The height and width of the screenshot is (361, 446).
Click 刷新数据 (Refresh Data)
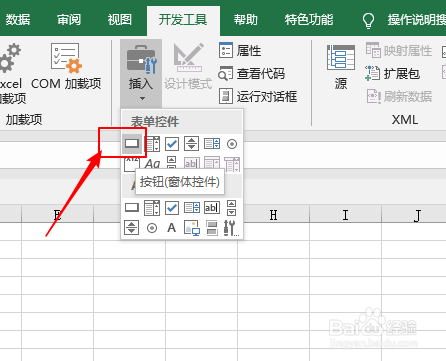[399, 96]
